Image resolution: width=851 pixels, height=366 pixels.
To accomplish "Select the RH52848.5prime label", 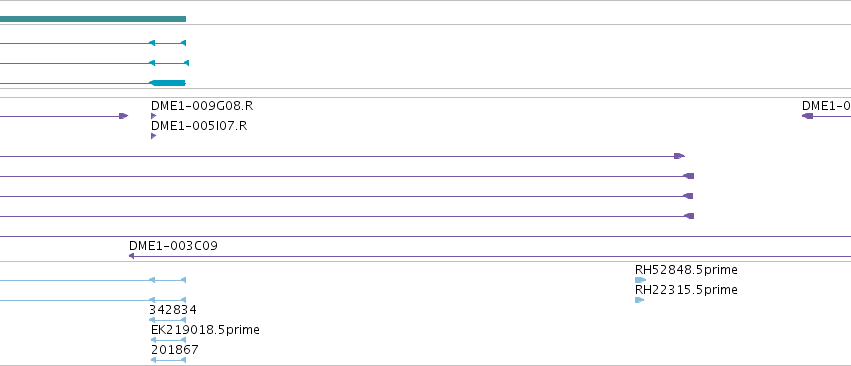I will (x=686, y=270).
